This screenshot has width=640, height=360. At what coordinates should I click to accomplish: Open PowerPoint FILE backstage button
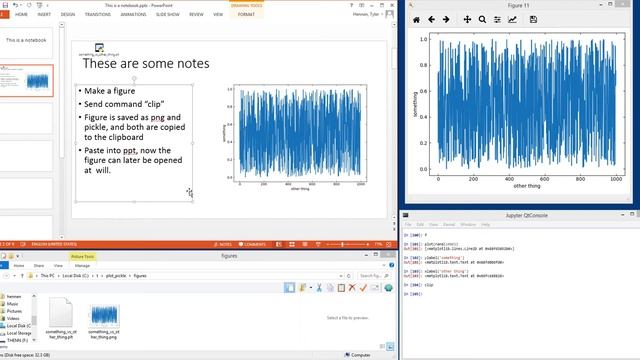(x=4, y=14)
